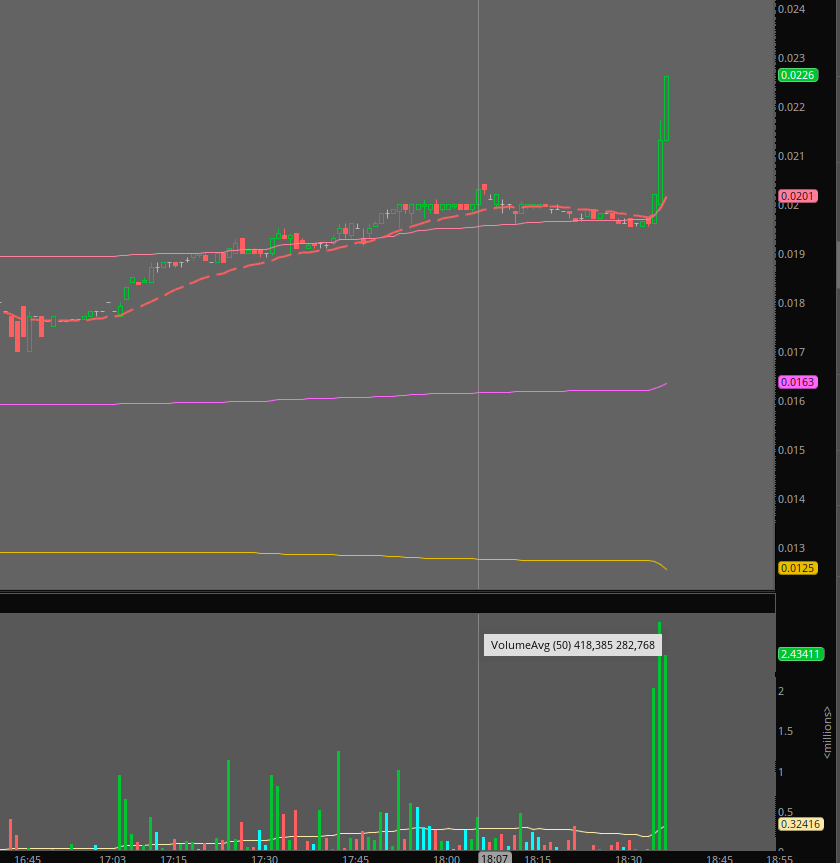
Task: Select the pink 0.0201 price marker label
Action: coord(797,196)
